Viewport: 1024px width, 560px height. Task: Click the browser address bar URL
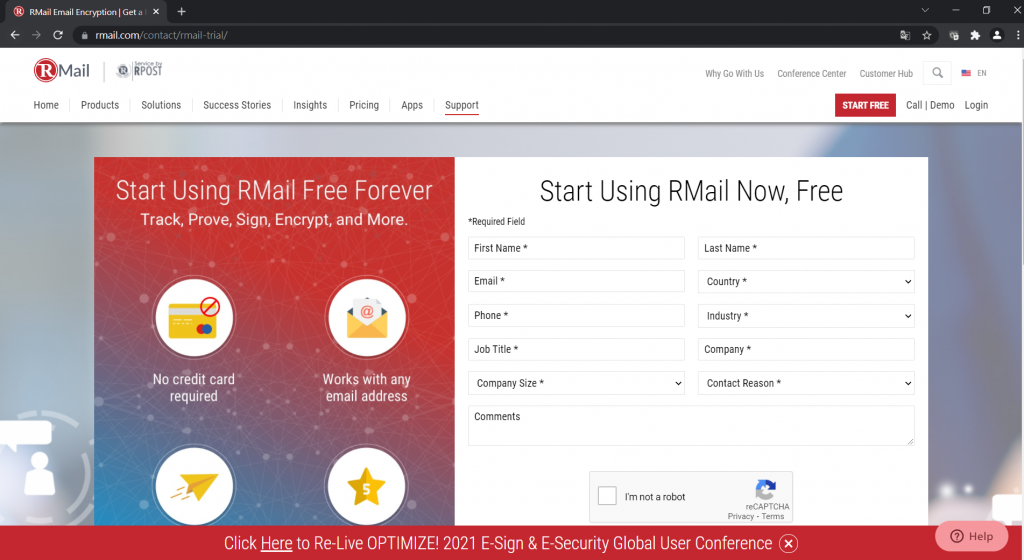tap(161, 35)
